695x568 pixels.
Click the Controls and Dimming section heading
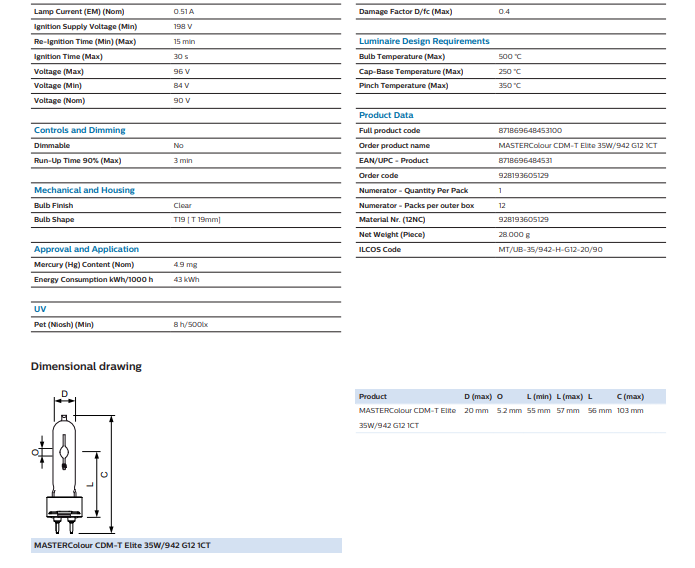pyautogui.click(x=79, y=130)
